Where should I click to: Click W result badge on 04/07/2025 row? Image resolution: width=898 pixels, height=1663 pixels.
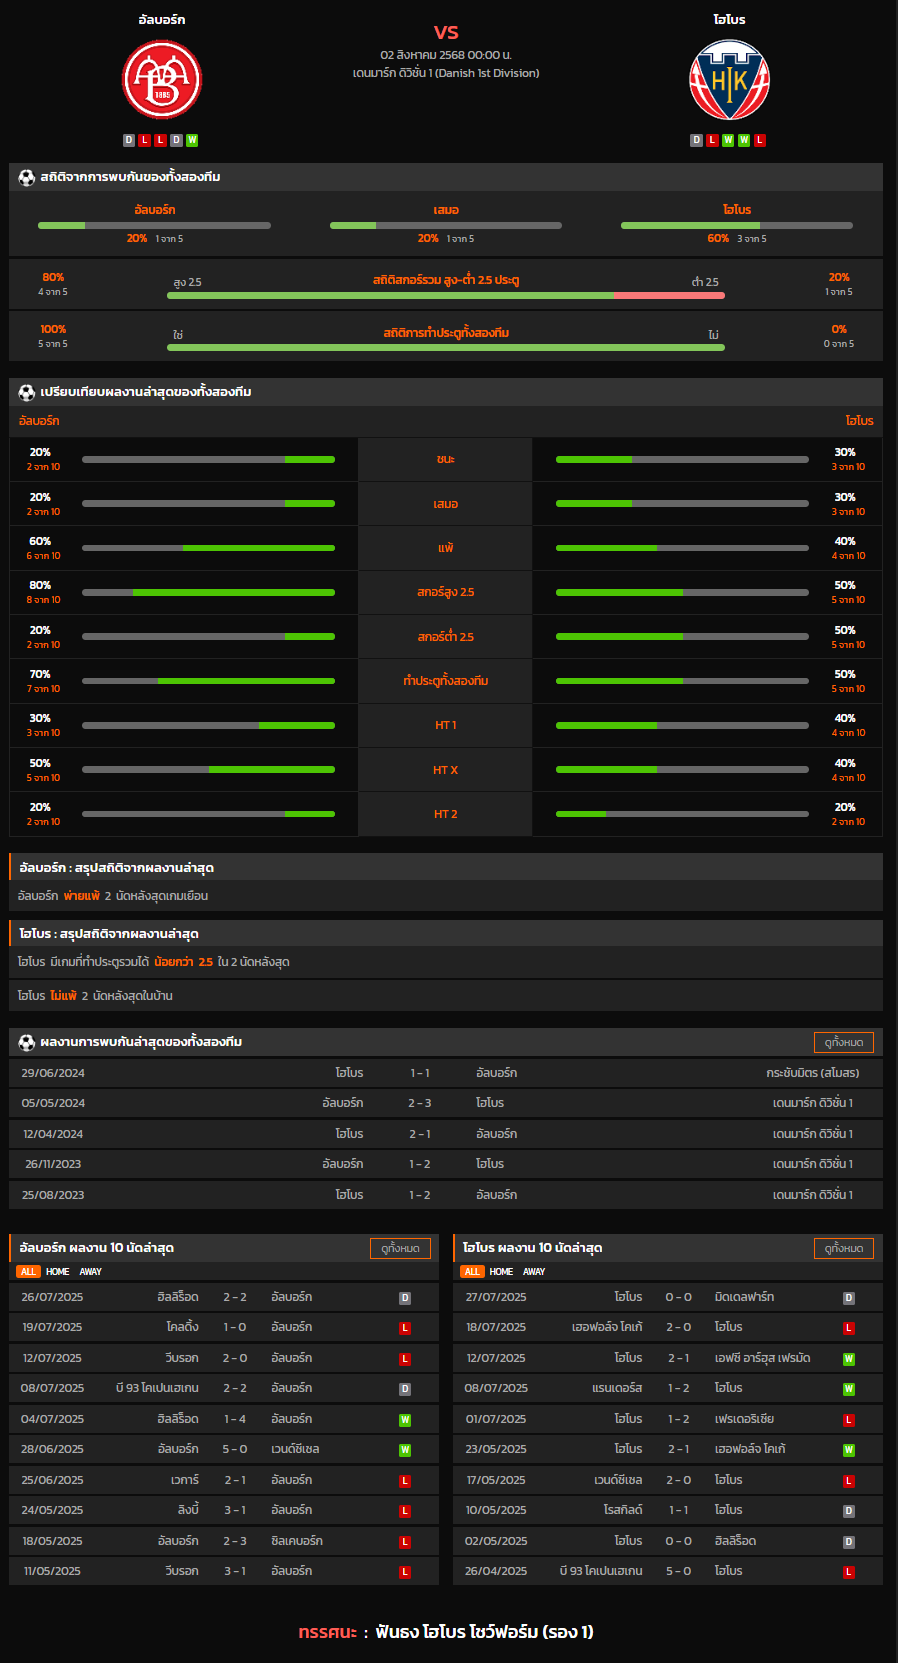click(x=405, y=1420)
